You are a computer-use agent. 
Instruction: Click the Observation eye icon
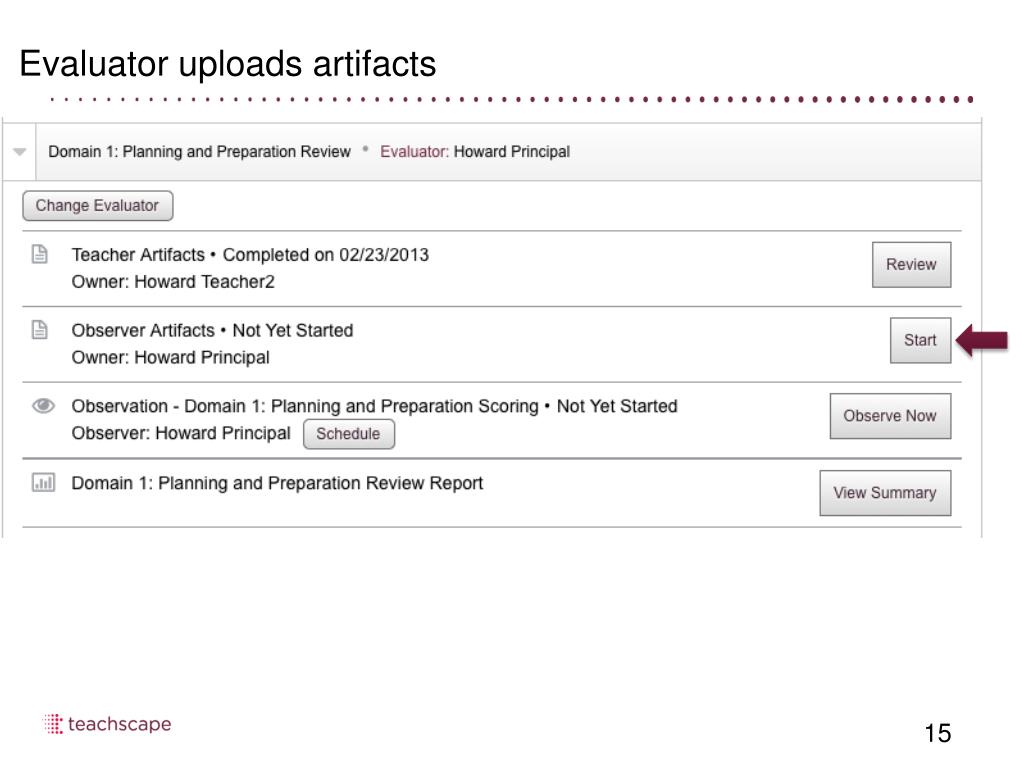(43, 406)
